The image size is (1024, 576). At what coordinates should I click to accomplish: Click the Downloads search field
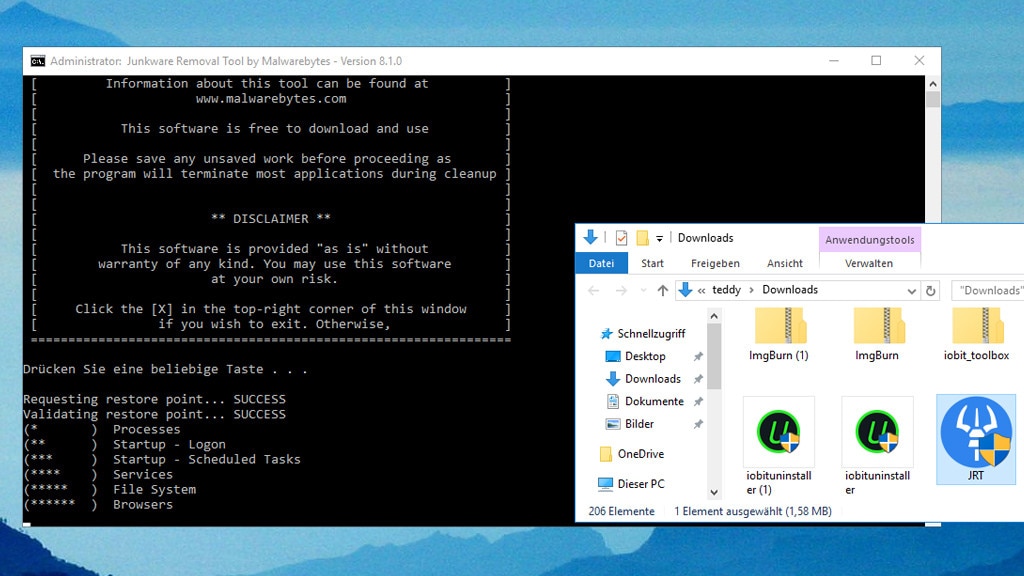[987, 291]
